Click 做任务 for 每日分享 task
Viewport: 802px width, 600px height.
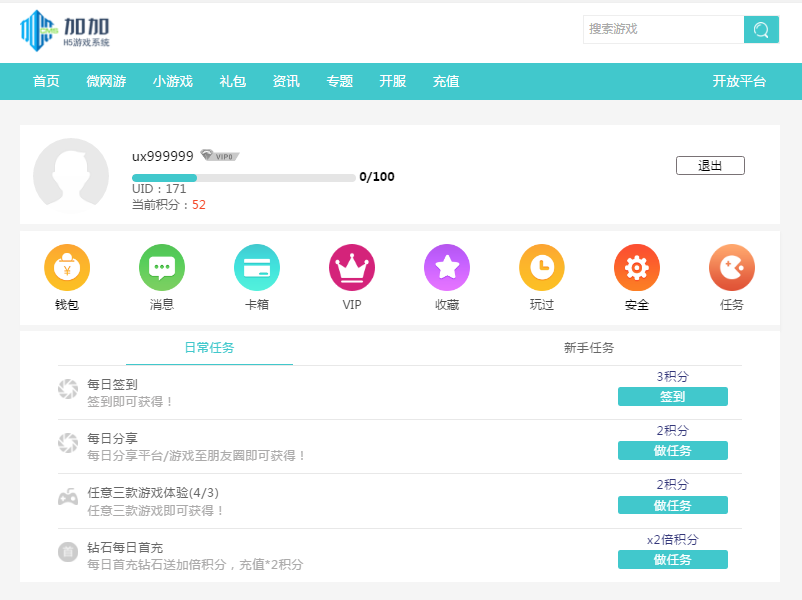pyautogui.click(x=672, y=451)
